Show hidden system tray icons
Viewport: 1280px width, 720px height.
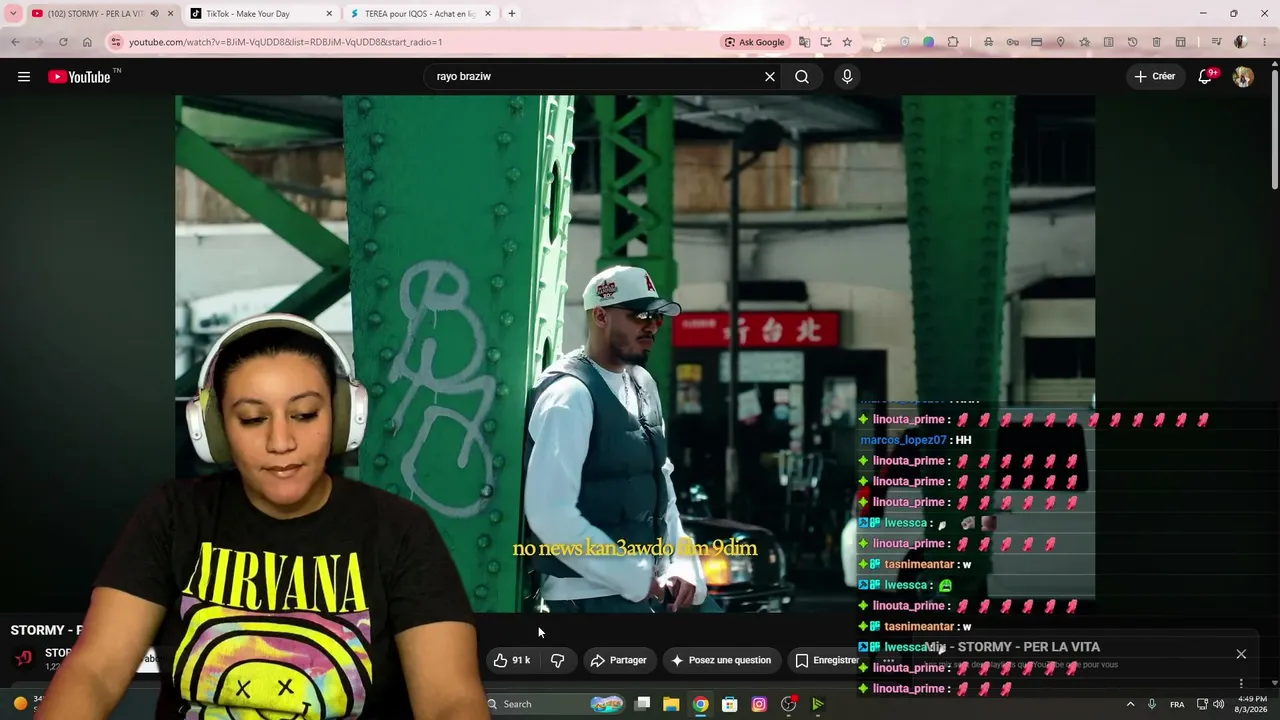[x=1131, y=704]
